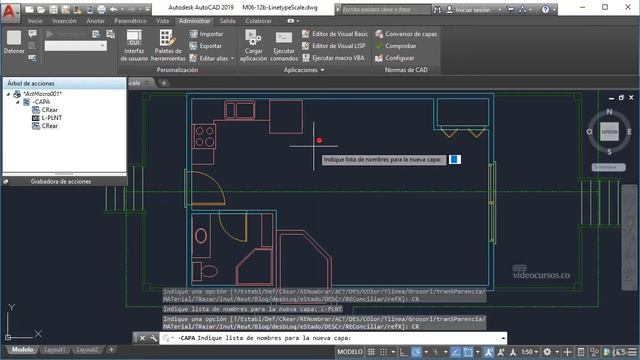Click Ejecutar macro VBA

(333, 58)
